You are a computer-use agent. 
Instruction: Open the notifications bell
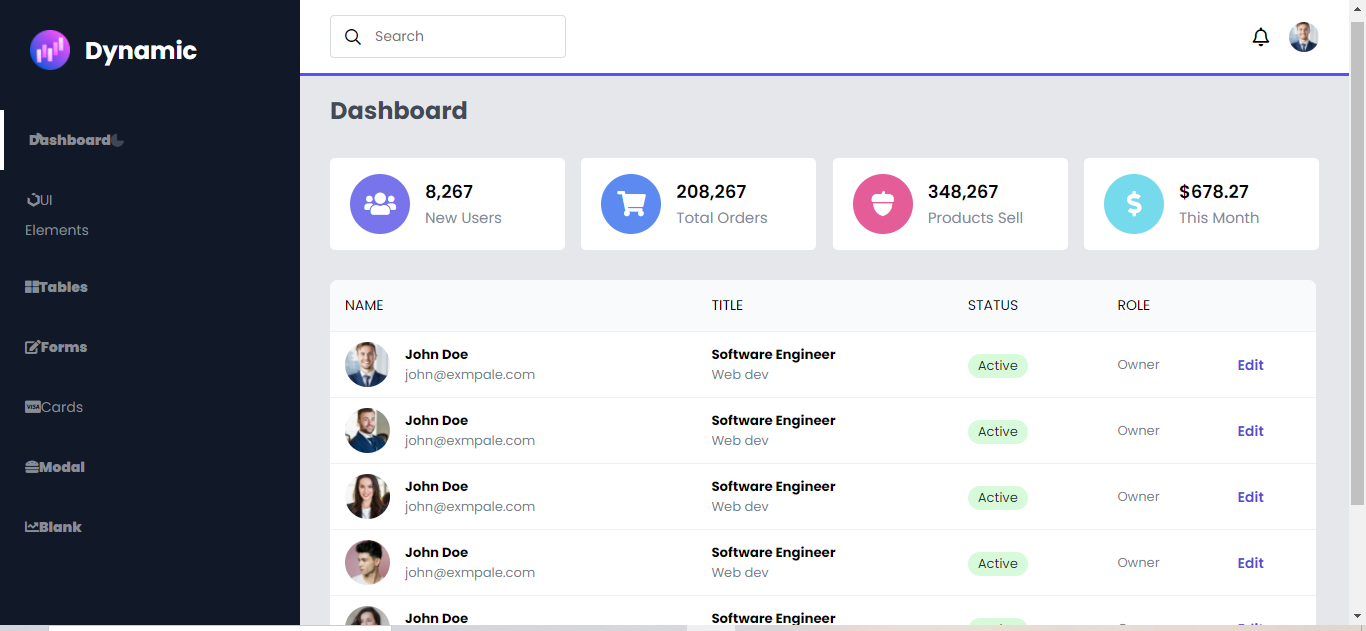[x=1261, y=37]
